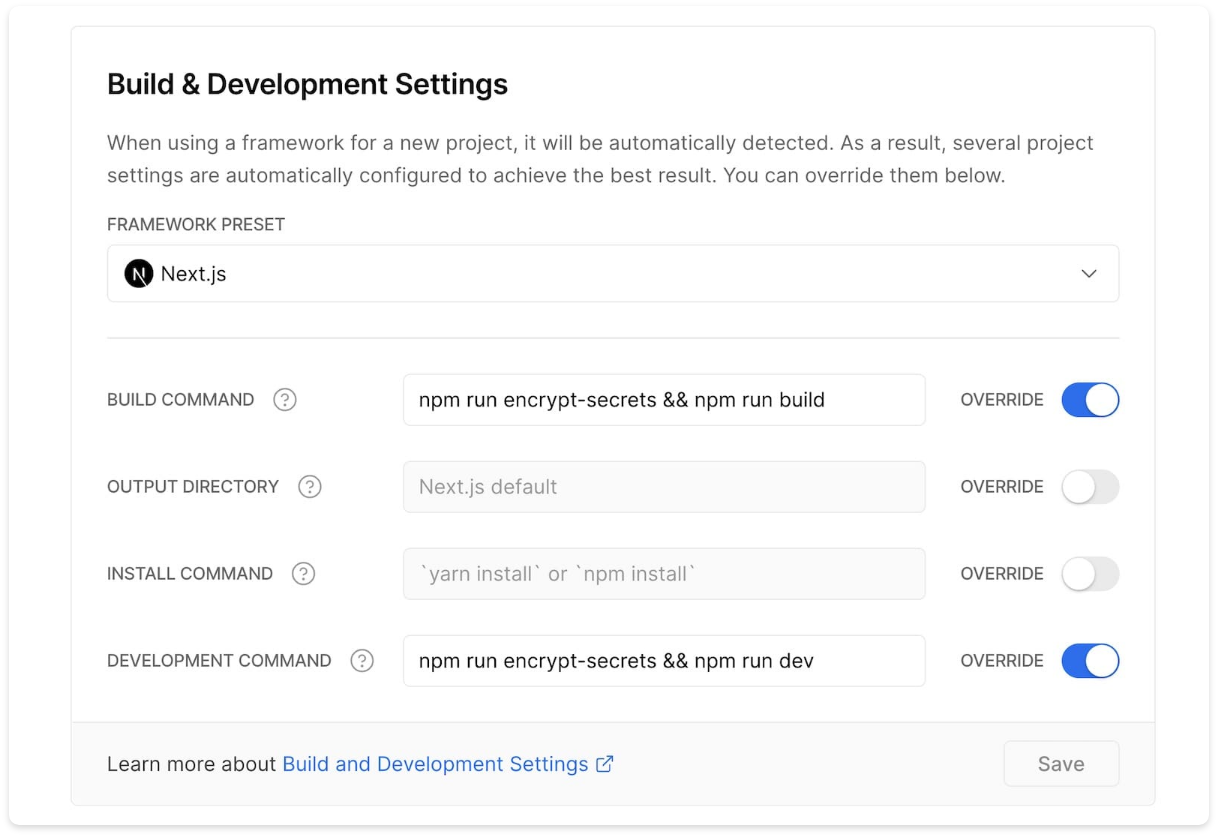
Task: Enable the Output Directory override toggle
Action: pos(1090,487)
